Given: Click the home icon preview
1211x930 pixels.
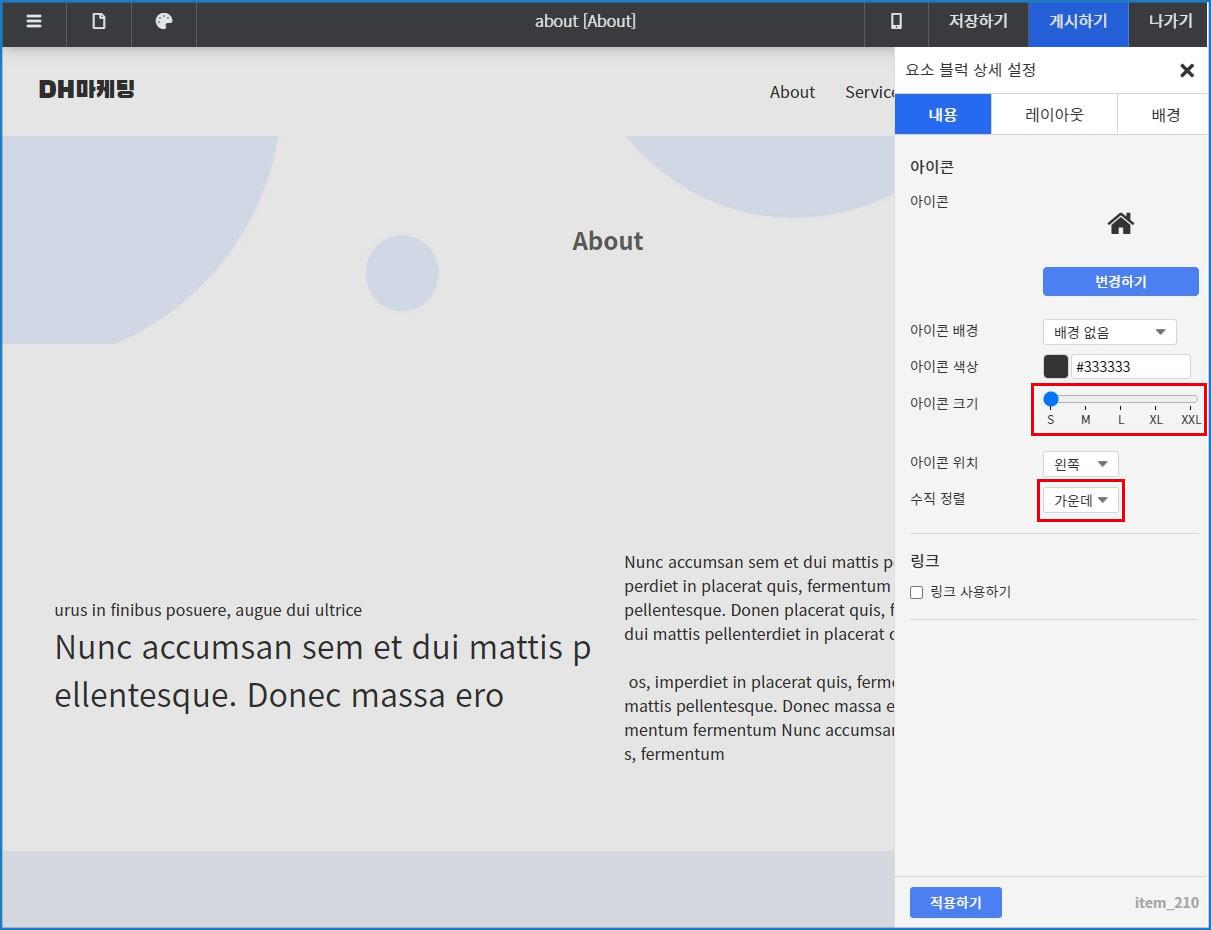Looking at the screenshot, I should 1120,224.
